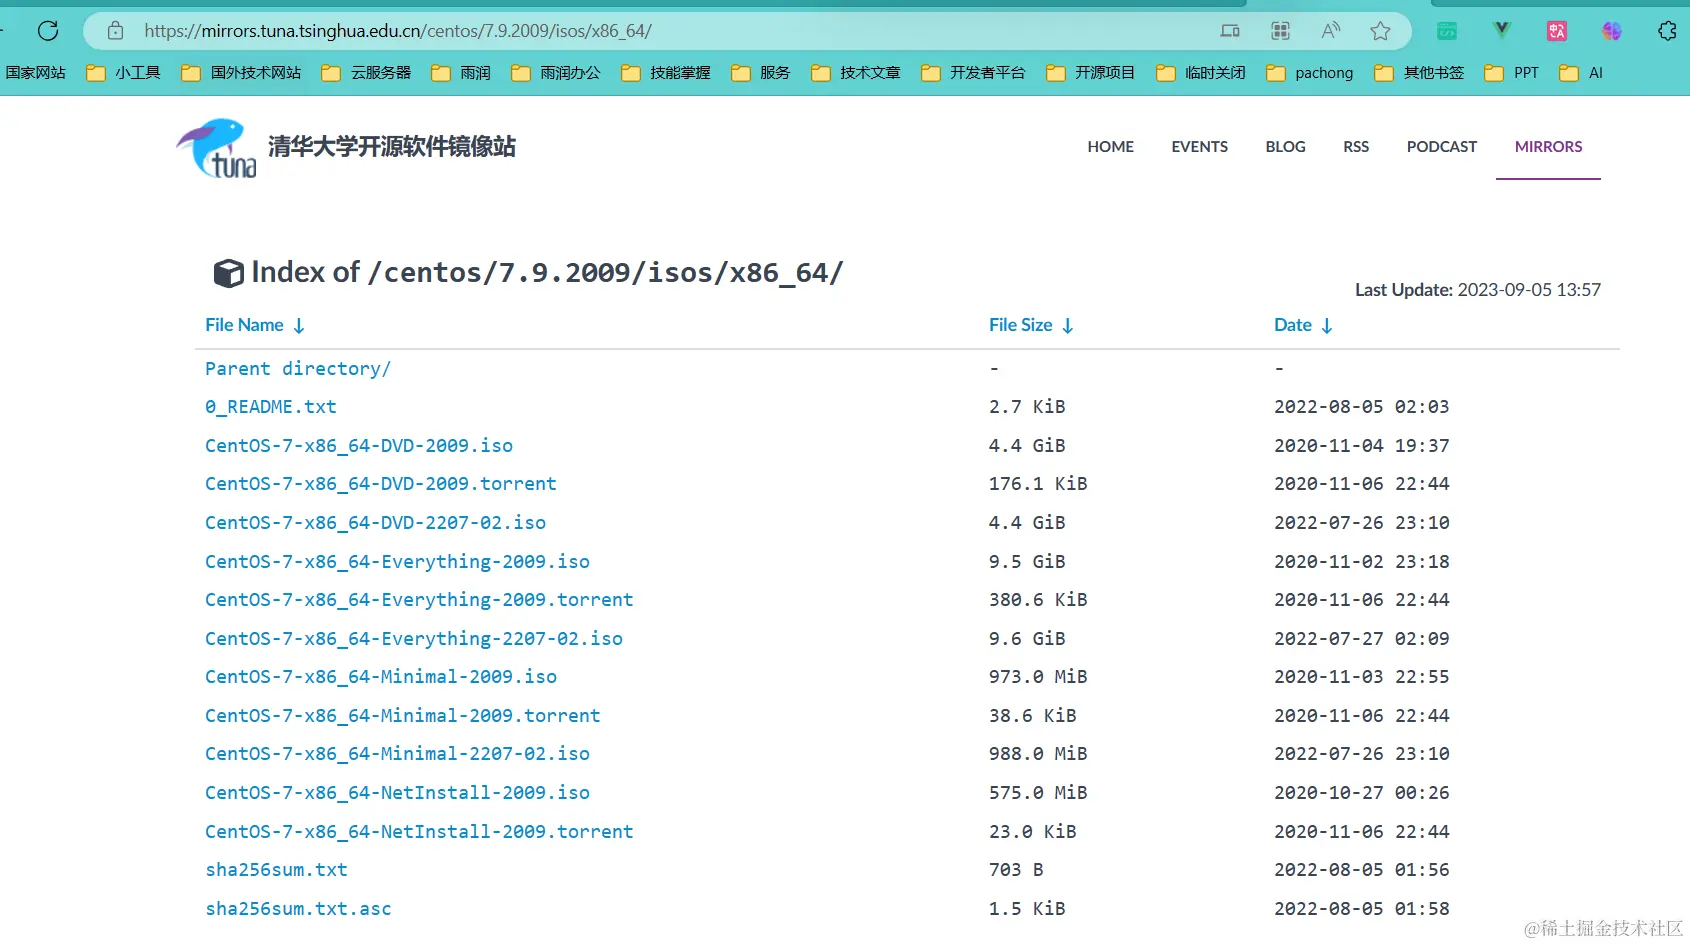Download CentOS-7-x86_64-Everything-2009.torrent
Screen dimensions: 1690x945
pyautogui.click(x=419, y=600)
